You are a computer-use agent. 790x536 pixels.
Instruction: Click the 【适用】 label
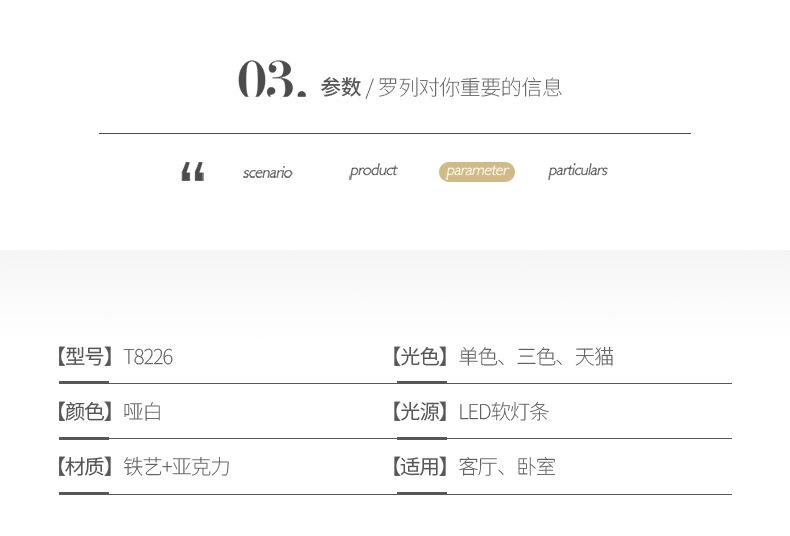[420, 467]
